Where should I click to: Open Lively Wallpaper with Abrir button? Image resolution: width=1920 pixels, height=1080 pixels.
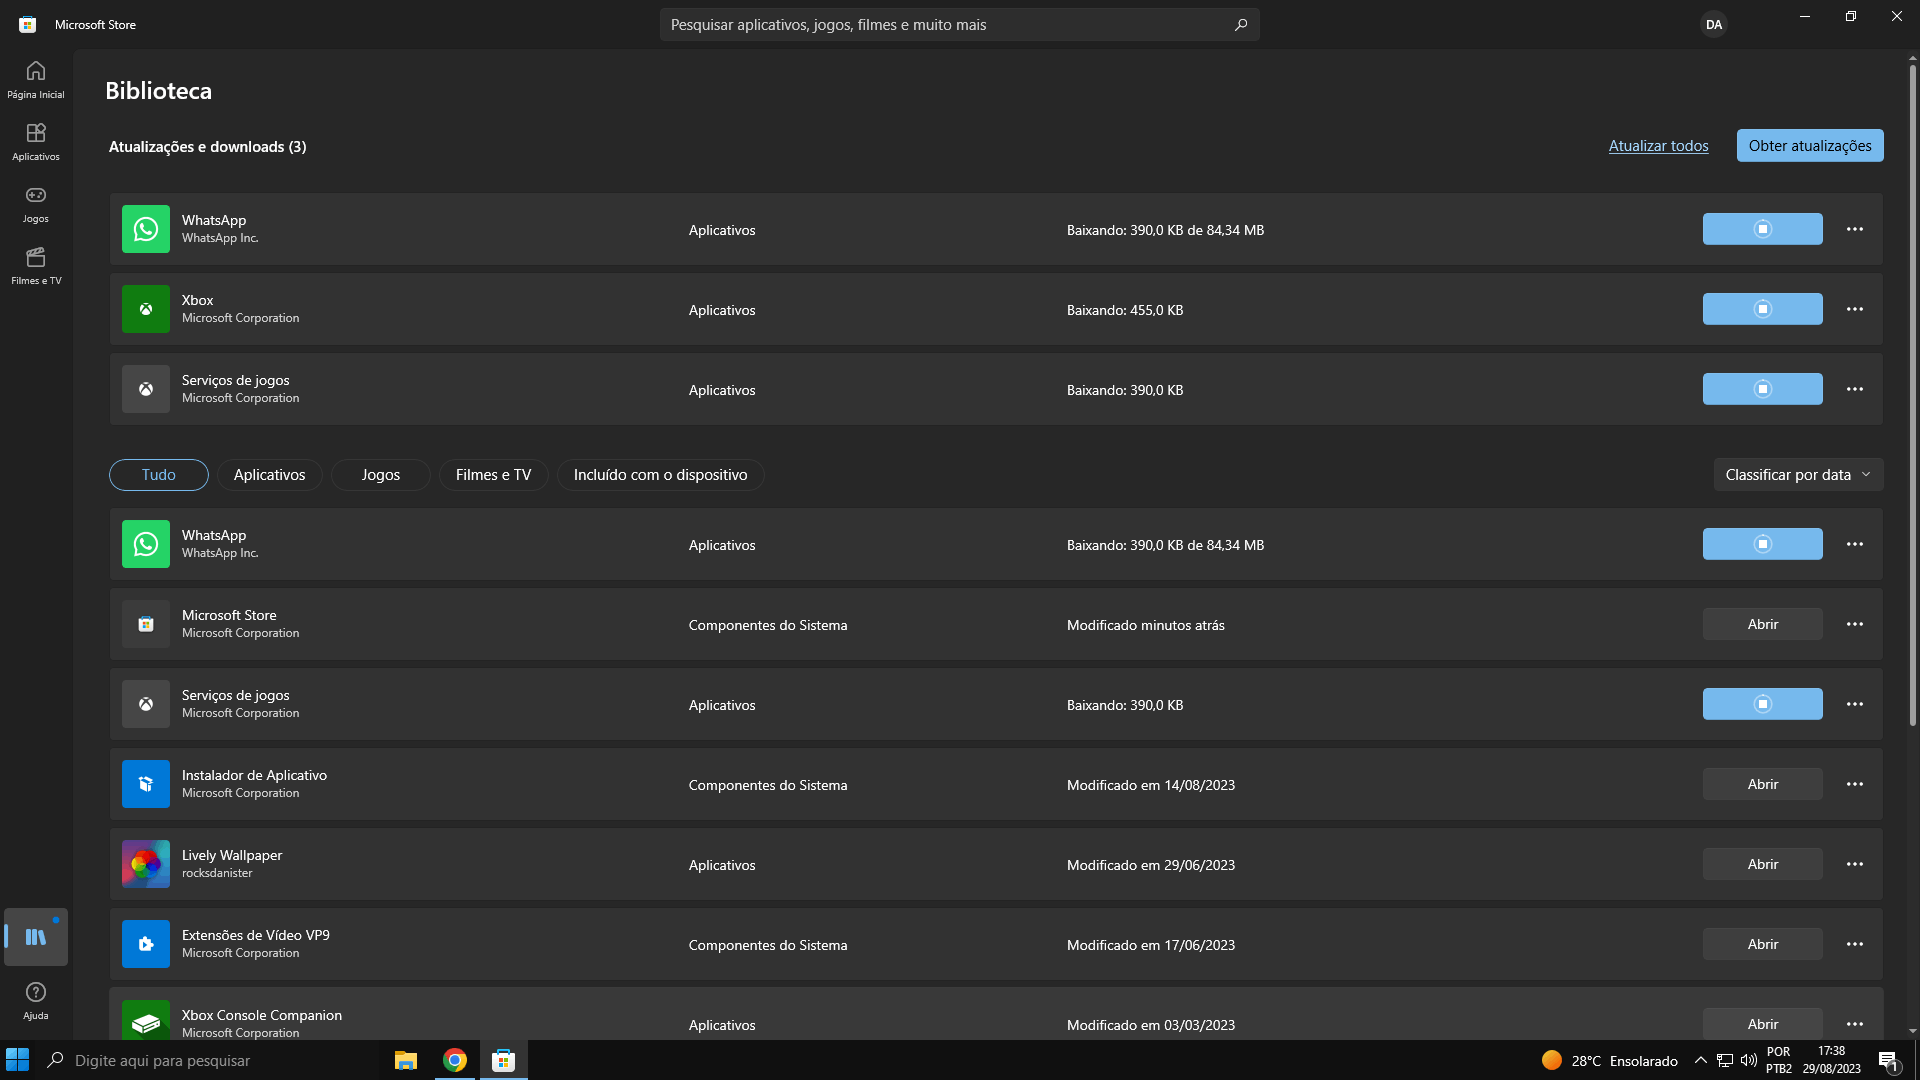point(1762,864)
